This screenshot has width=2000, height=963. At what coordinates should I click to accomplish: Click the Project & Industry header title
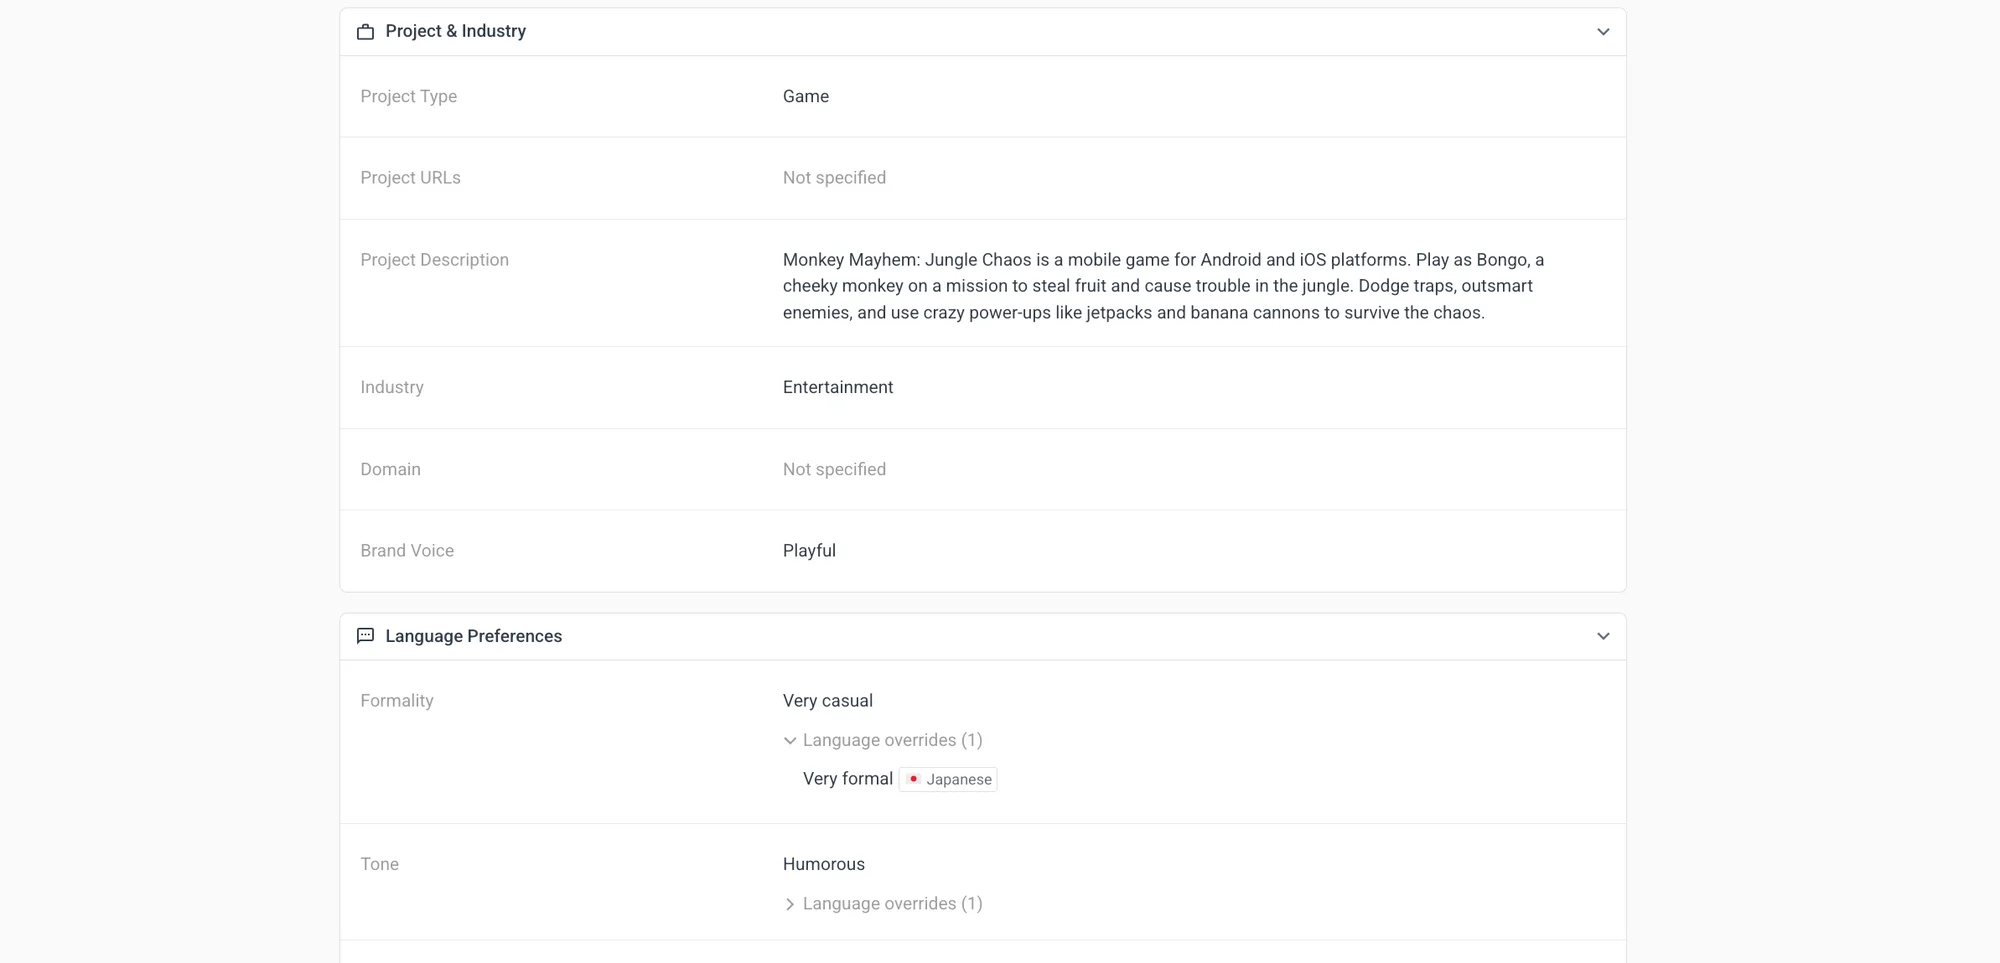click(455, 31)
